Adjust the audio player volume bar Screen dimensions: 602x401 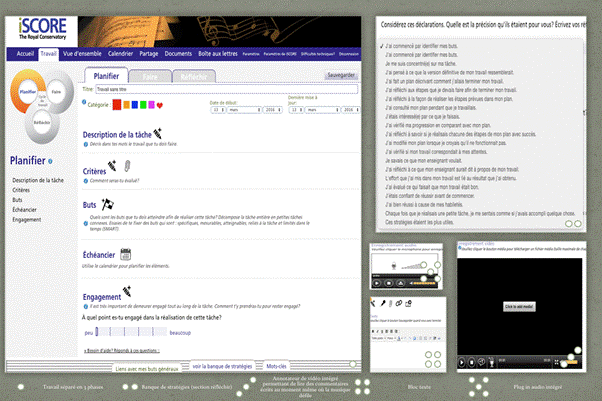point(424,283)
